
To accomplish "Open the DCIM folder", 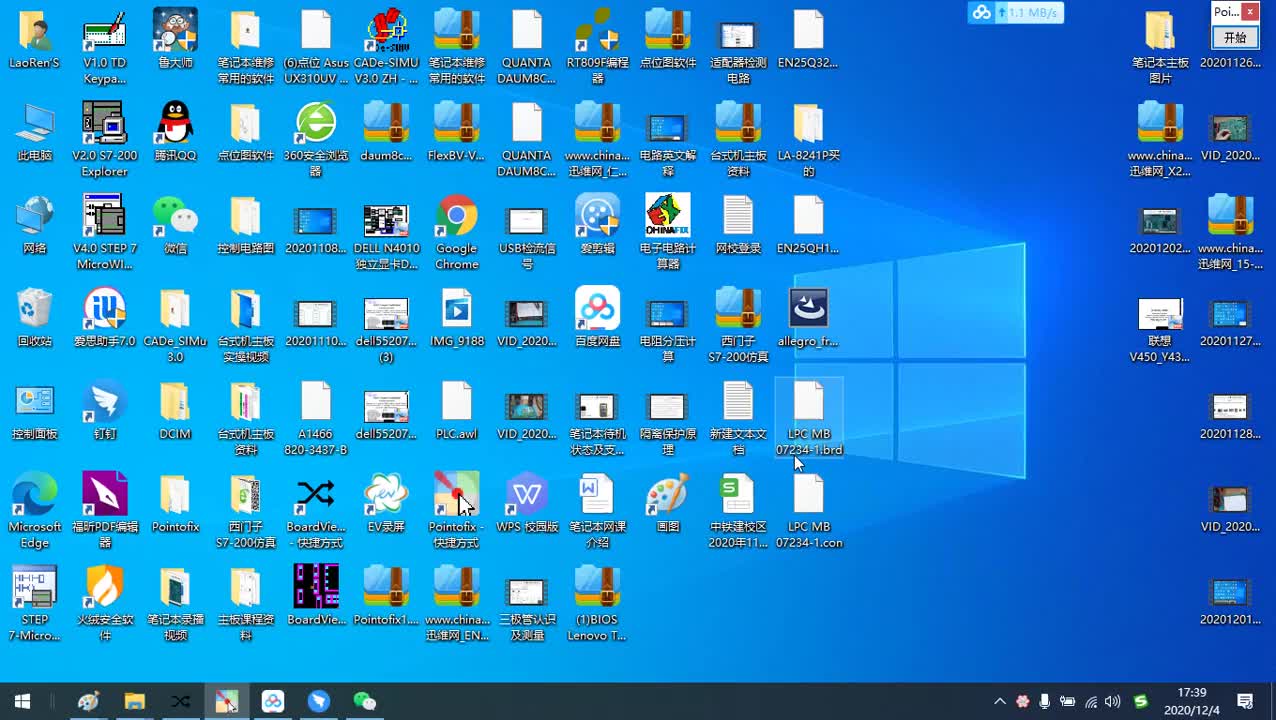I will (x=175, y=411).
